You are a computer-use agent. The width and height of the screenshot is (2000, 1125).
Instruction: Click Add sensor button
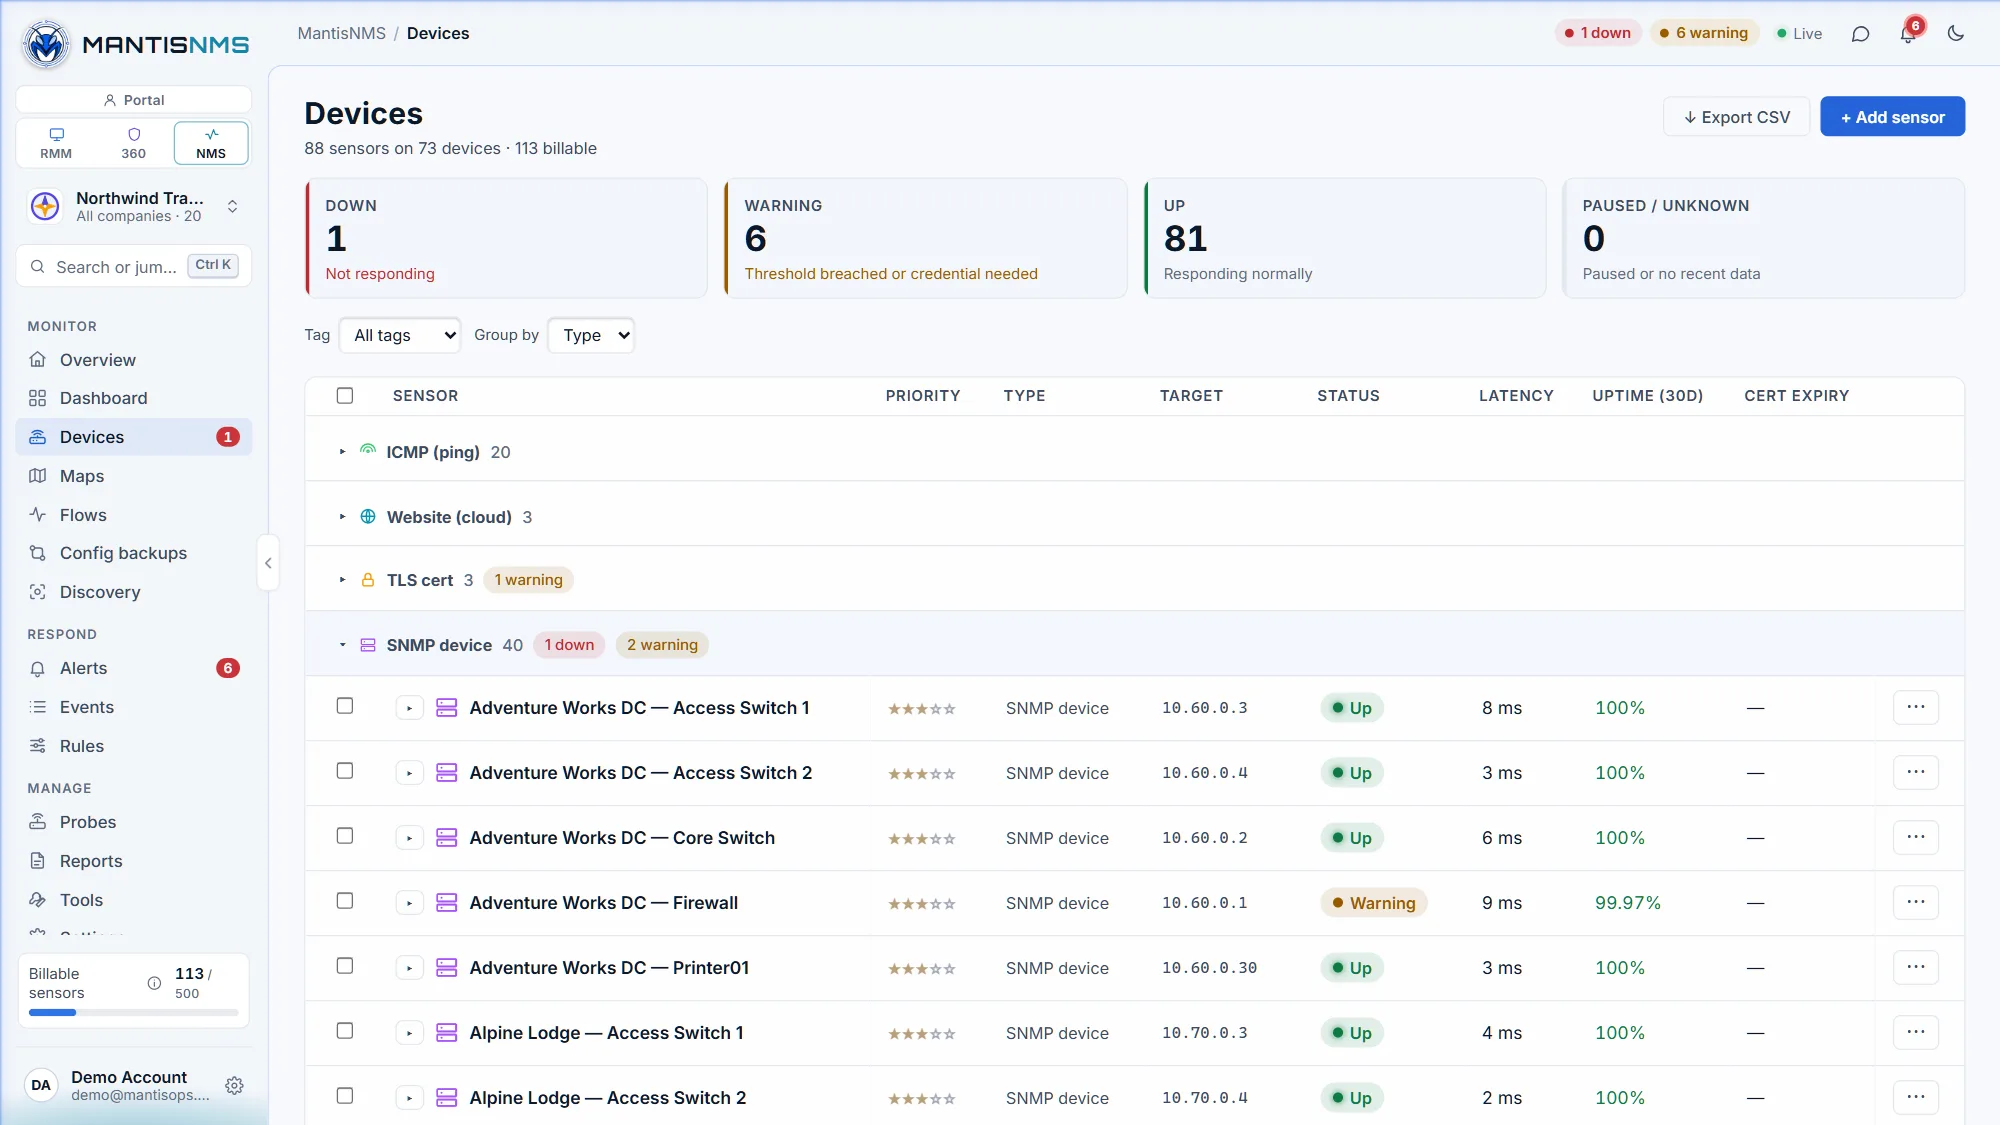[x=1892, y=117]
